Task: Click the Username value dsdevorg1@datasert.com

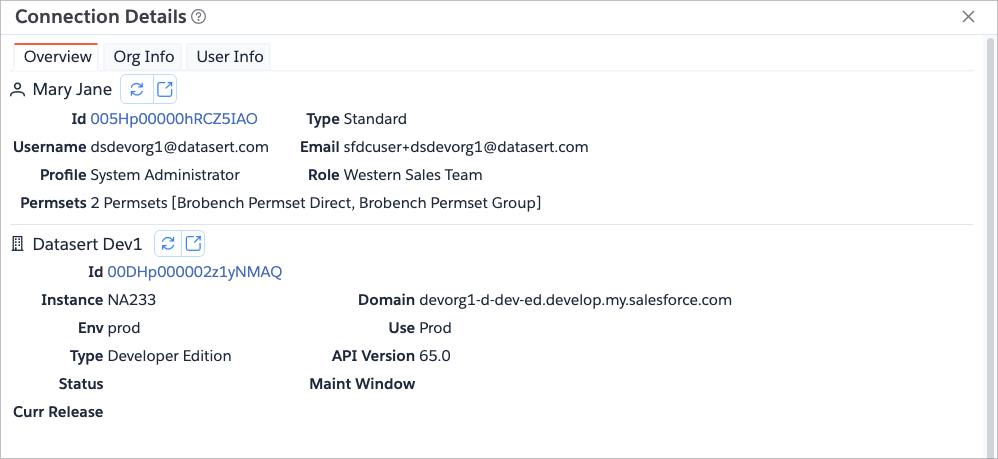Action: (179, 147)
